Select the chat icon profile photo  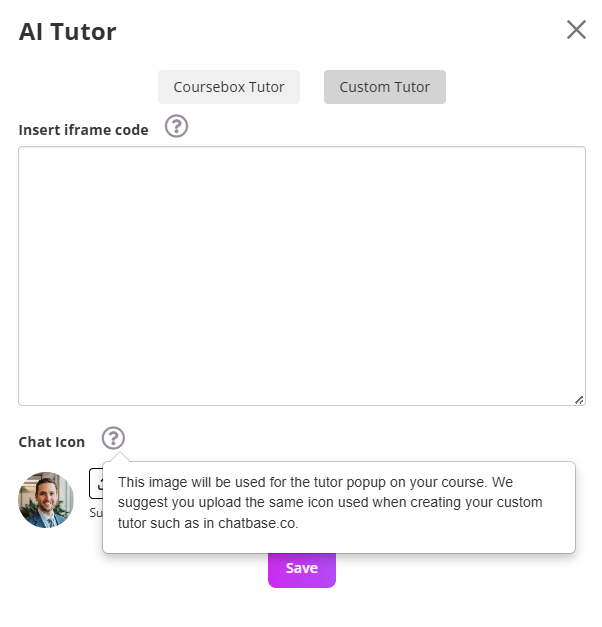coord(46,500)
